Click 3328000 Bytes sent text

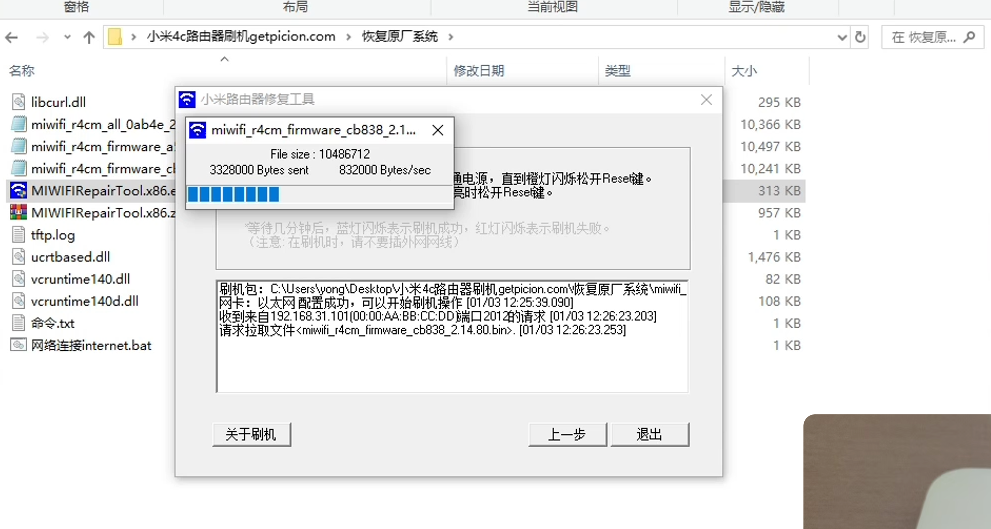[x=259, y=170]
